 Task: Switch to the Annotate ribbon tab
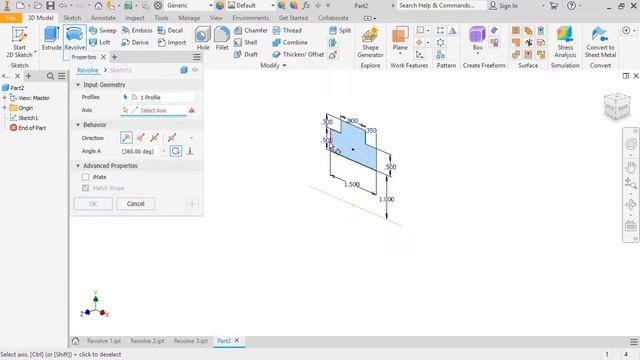coord(103,18)
